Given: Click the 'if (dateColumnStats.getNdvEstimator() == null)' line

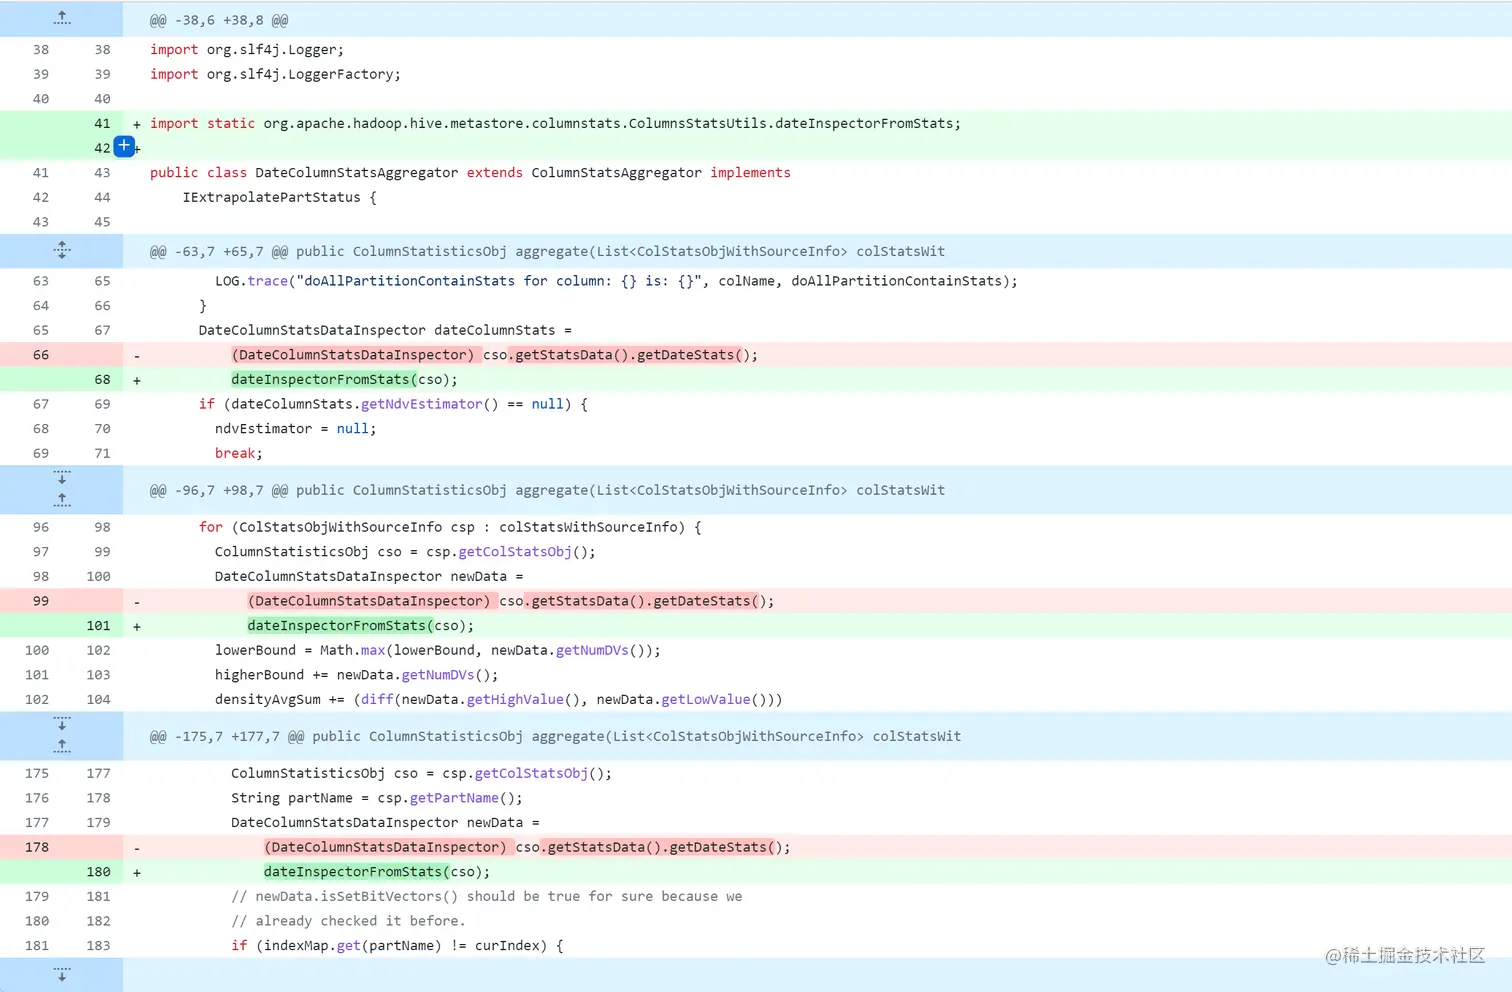Looking at the screenshot, I should [x=393, y=404].
